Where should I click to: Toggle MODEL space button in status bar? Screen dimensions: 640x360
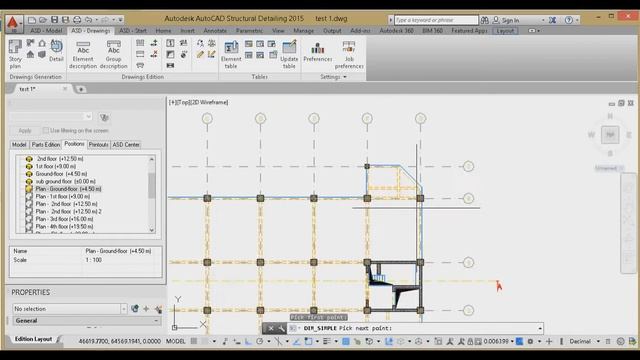coord(176,341)
